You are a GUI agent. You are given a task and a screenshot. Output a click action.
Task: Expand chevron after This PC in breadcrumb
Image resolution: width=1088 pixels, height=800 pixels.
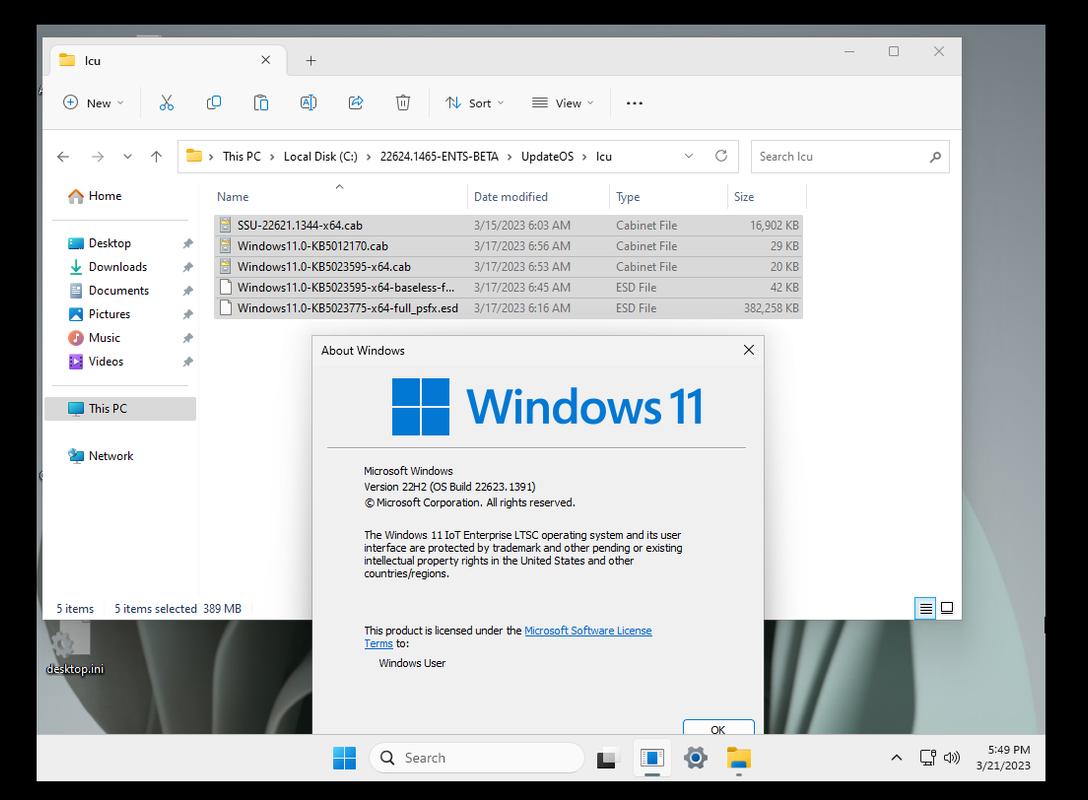click(273, 157)
